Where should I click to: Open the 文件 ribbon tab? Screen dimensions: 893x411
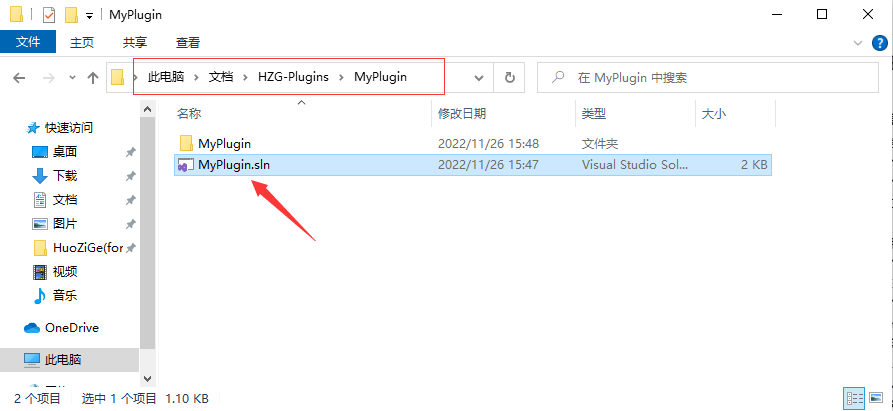(28, 42)
